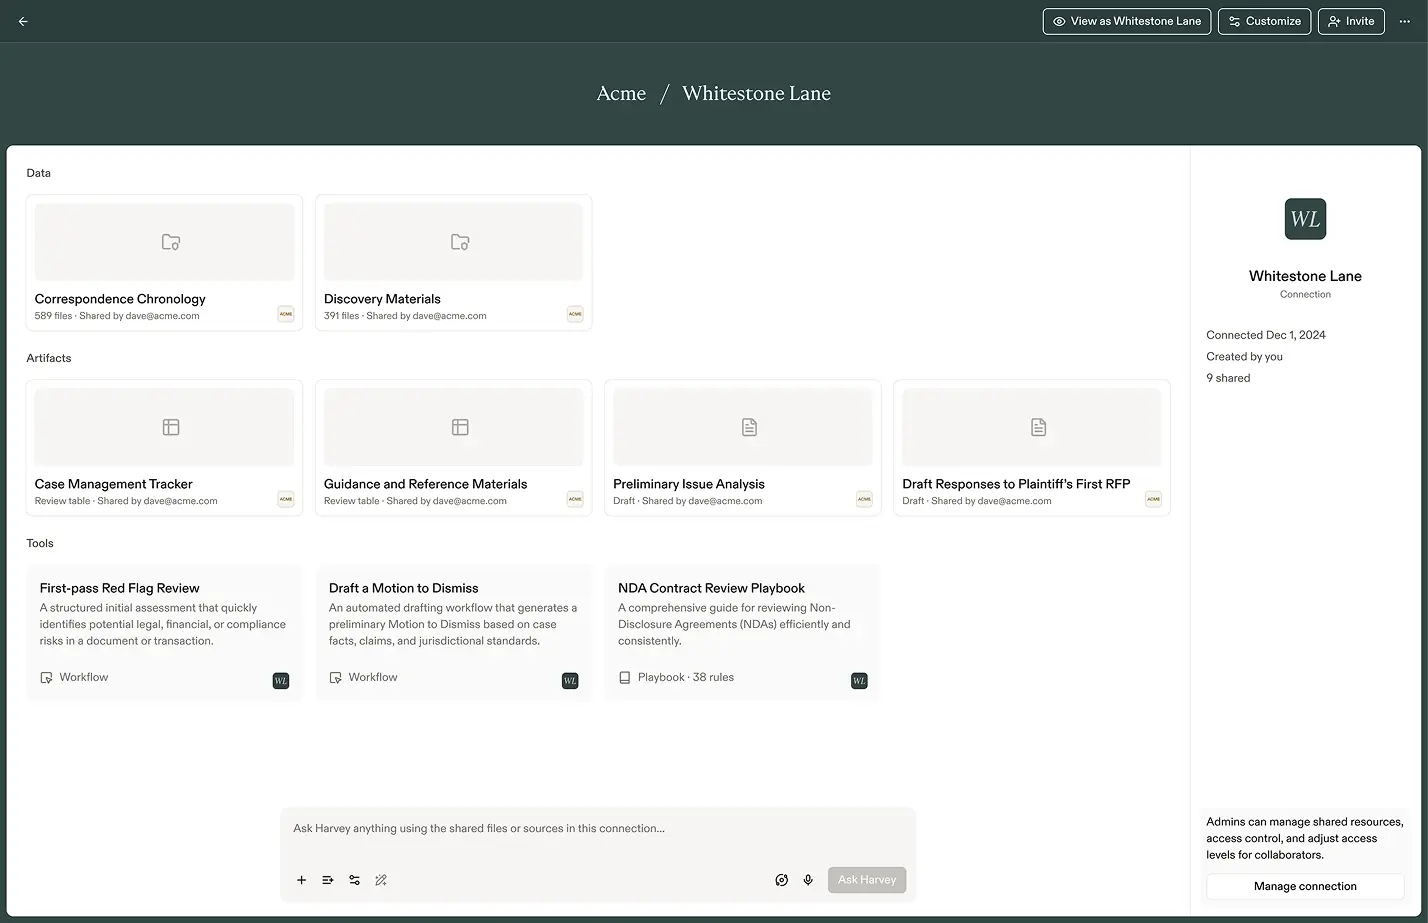Open the Correspondence Chronology folder
Viewport: 1428px width, 923px height.
click(164, 263)
